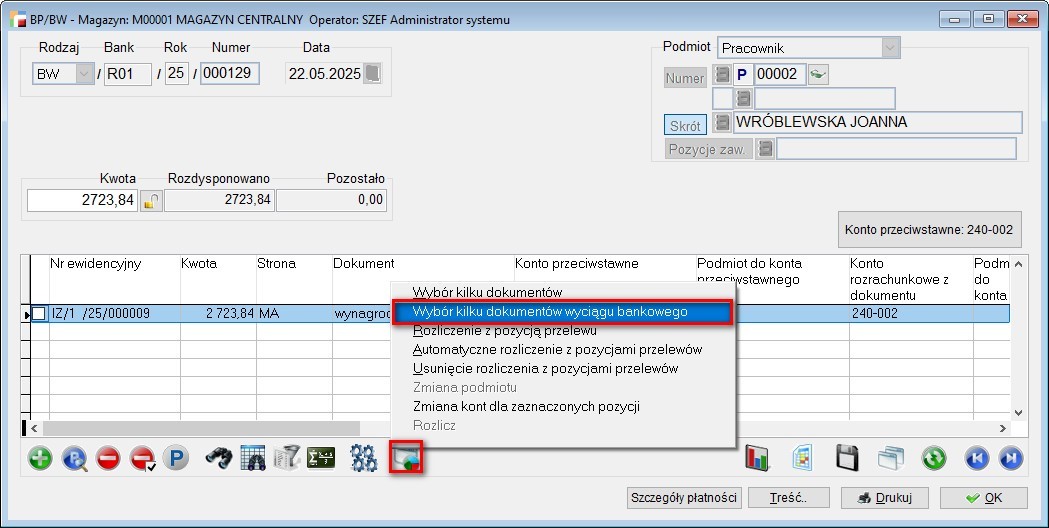
Task: Click cell 'IZ/1 /25/000009'
Action: 114,313
